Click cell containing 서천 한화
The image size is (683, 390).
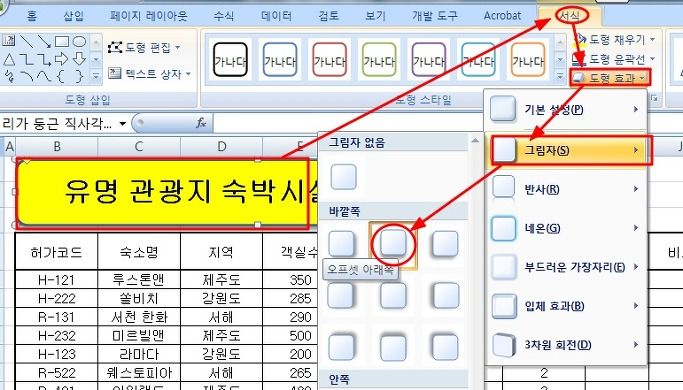click(x=139, y=317)
